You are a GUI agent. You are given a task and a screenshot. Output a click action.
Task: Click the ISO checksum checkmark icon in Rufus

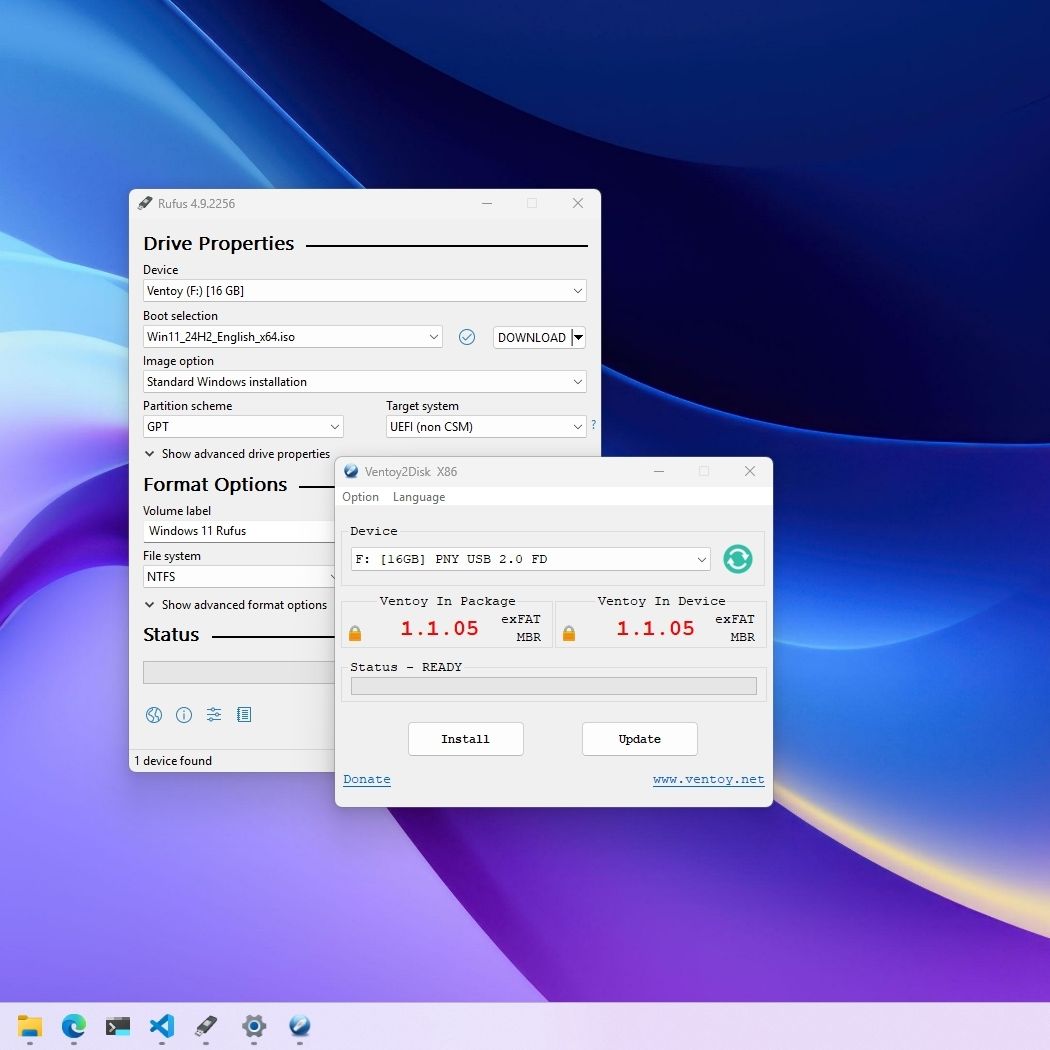coord(467,337)
